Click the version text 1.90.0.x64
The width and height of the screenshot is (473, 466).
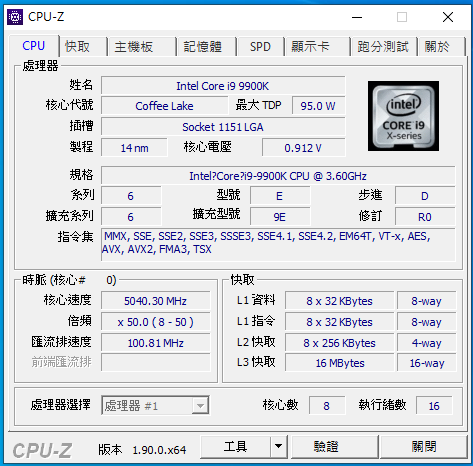click(159, 450)
